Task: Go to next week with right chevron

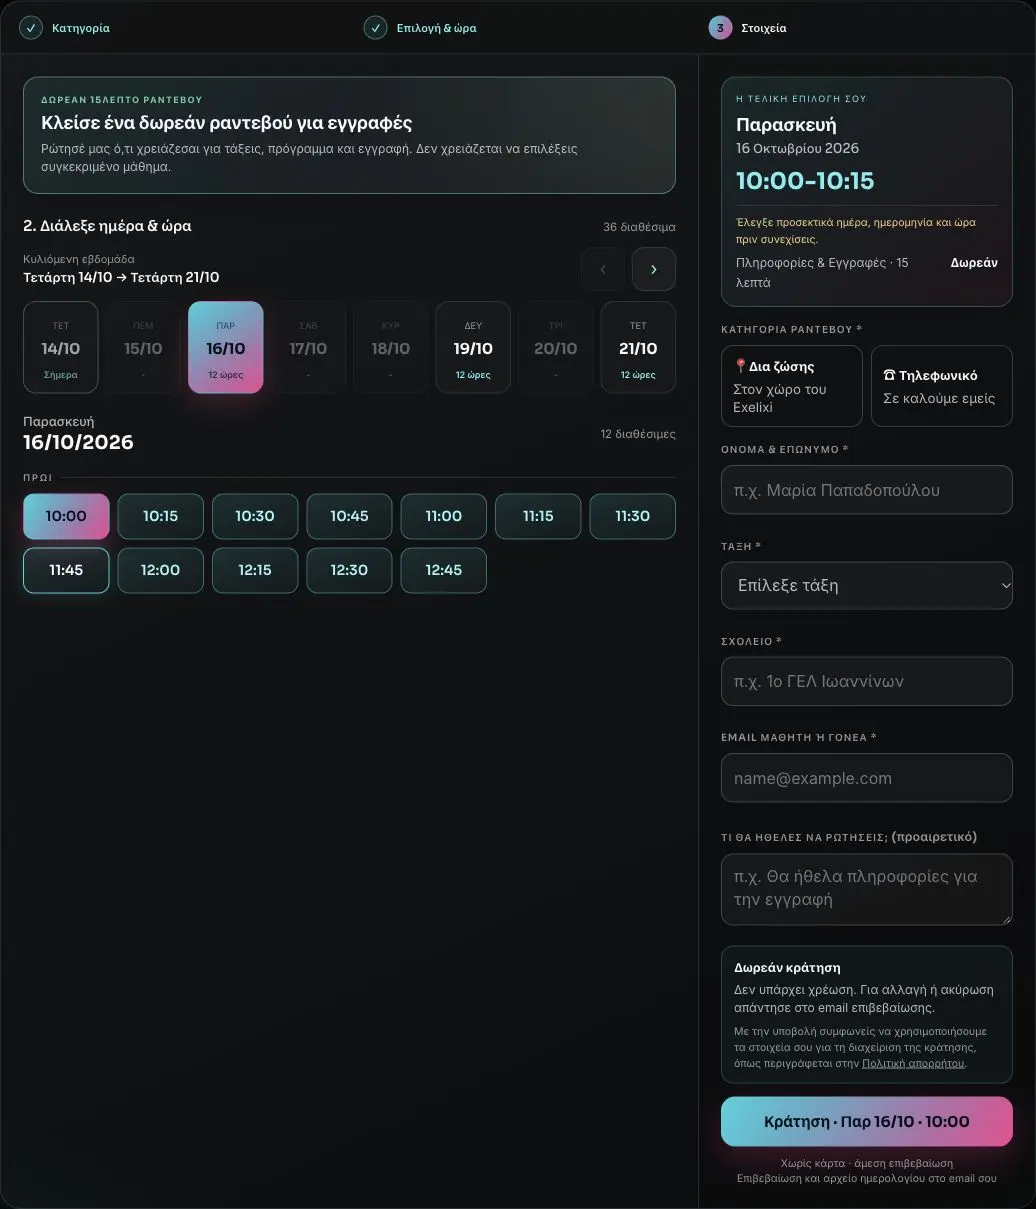Action: click(654, 269)
